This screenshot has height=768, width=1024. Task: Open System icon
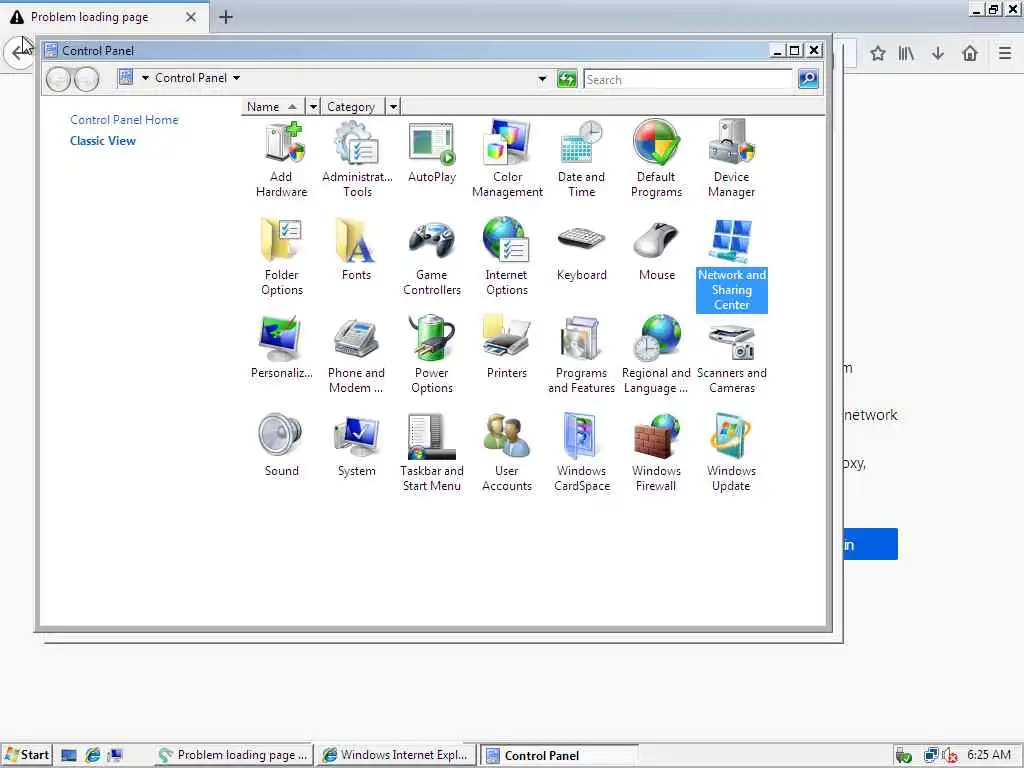357,446
